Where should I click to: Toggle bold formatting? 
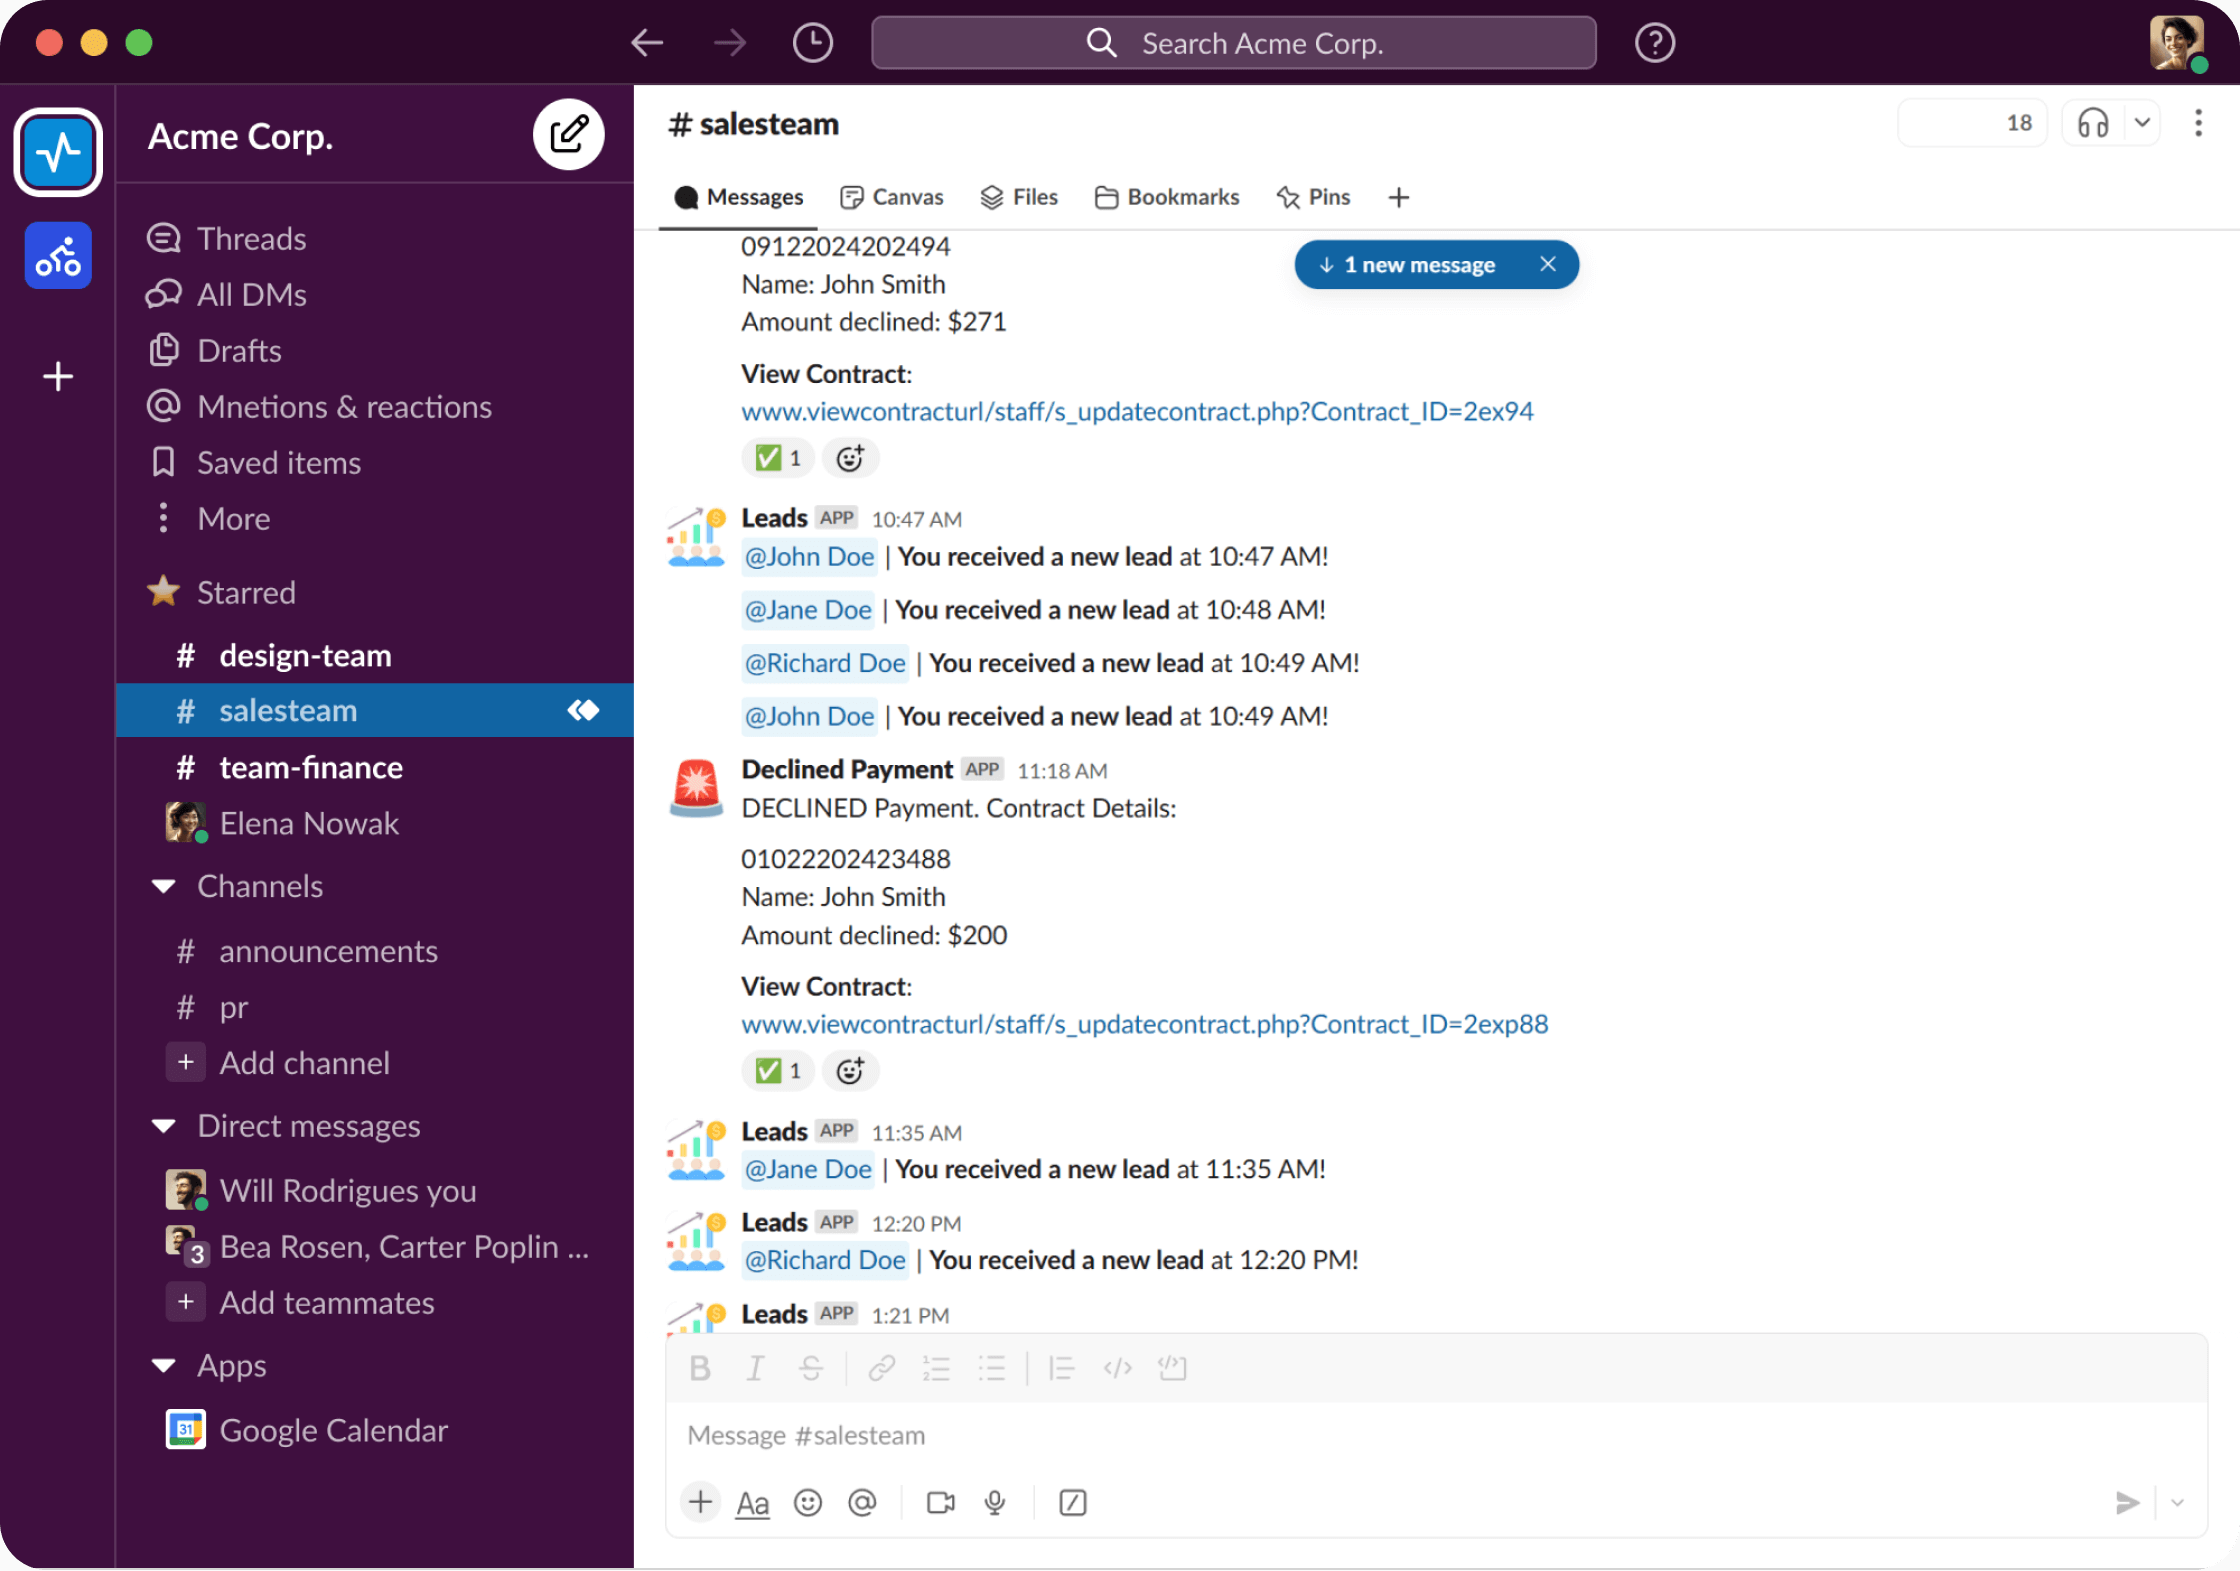[700, 1368]
